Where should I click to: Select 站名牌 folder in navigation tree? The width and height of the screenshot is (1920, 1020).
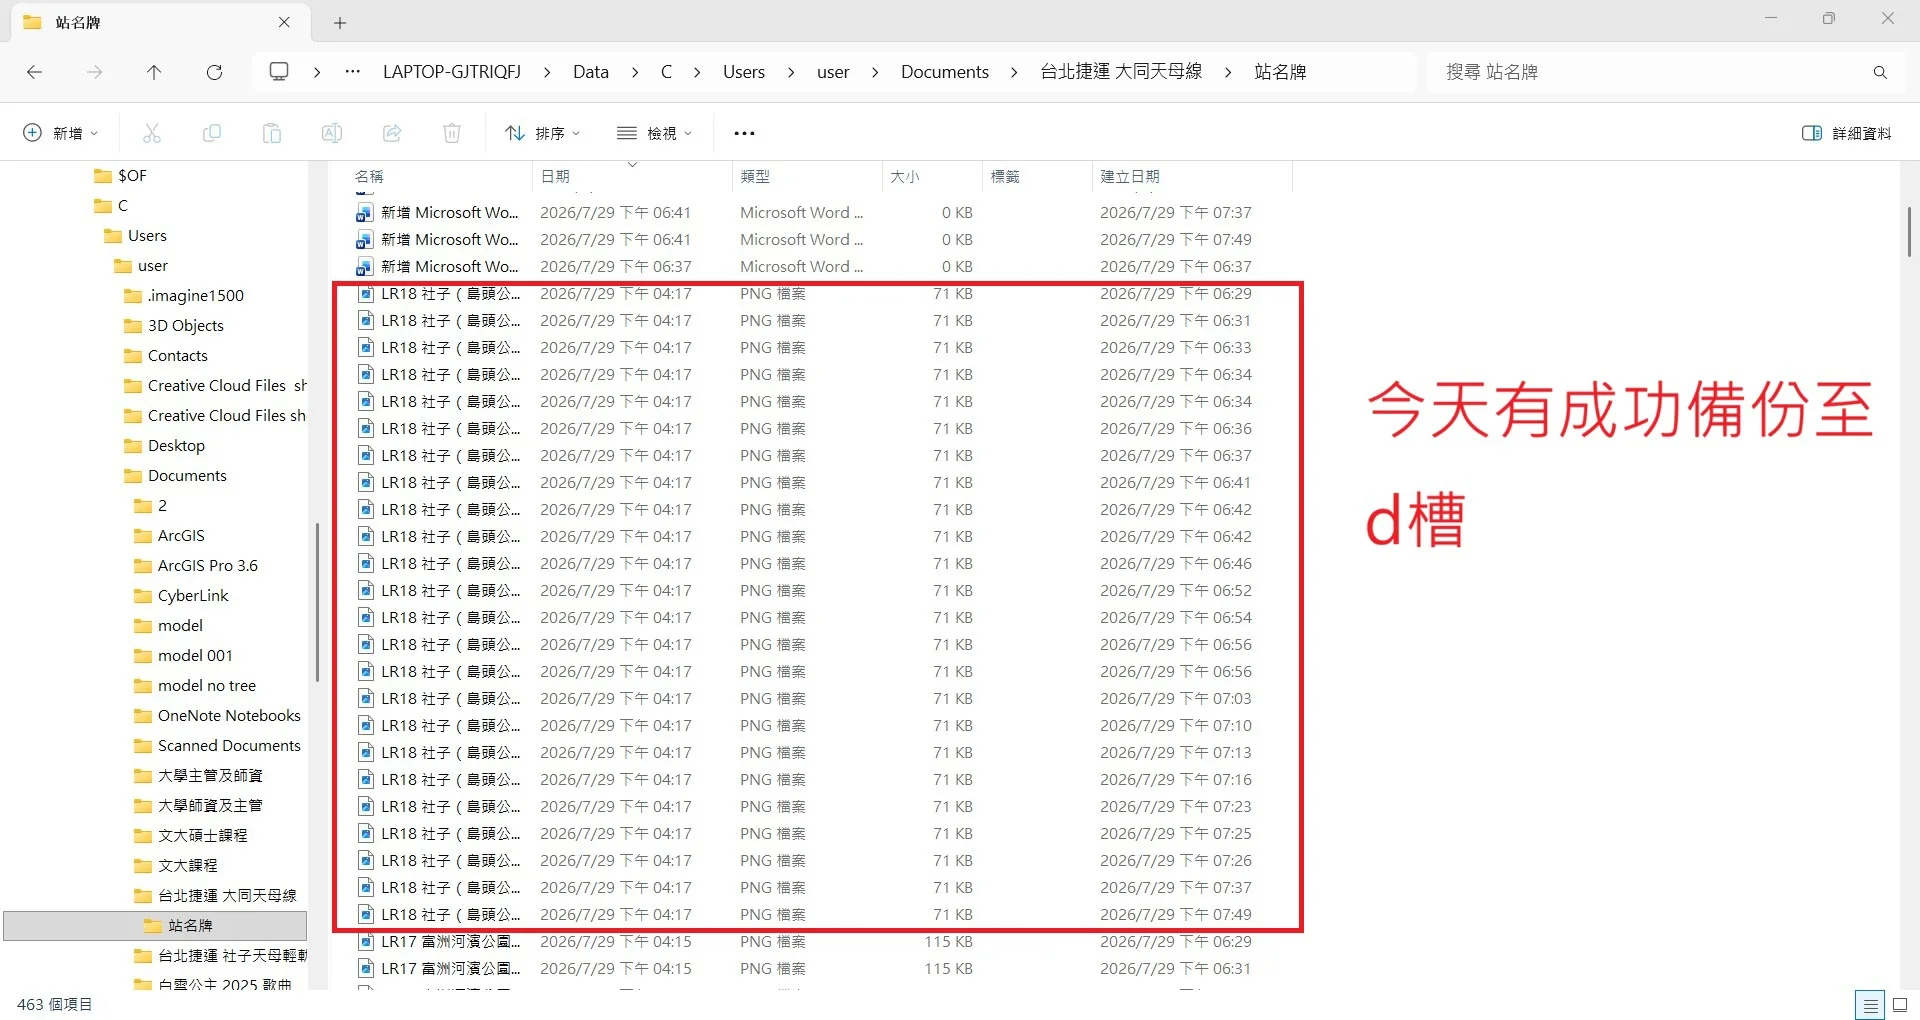pos(156,925)
